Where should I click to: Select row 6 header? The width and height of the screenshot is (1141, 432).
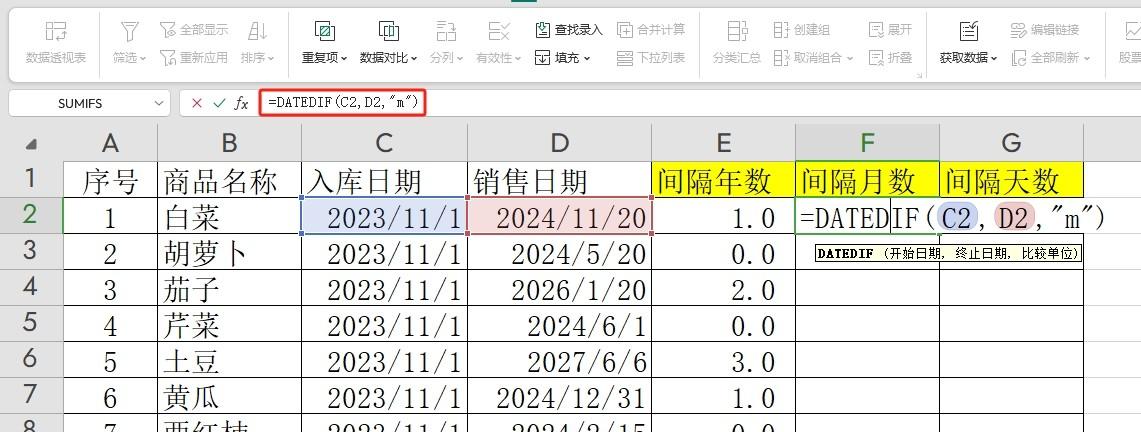click(x=31, y=359)
